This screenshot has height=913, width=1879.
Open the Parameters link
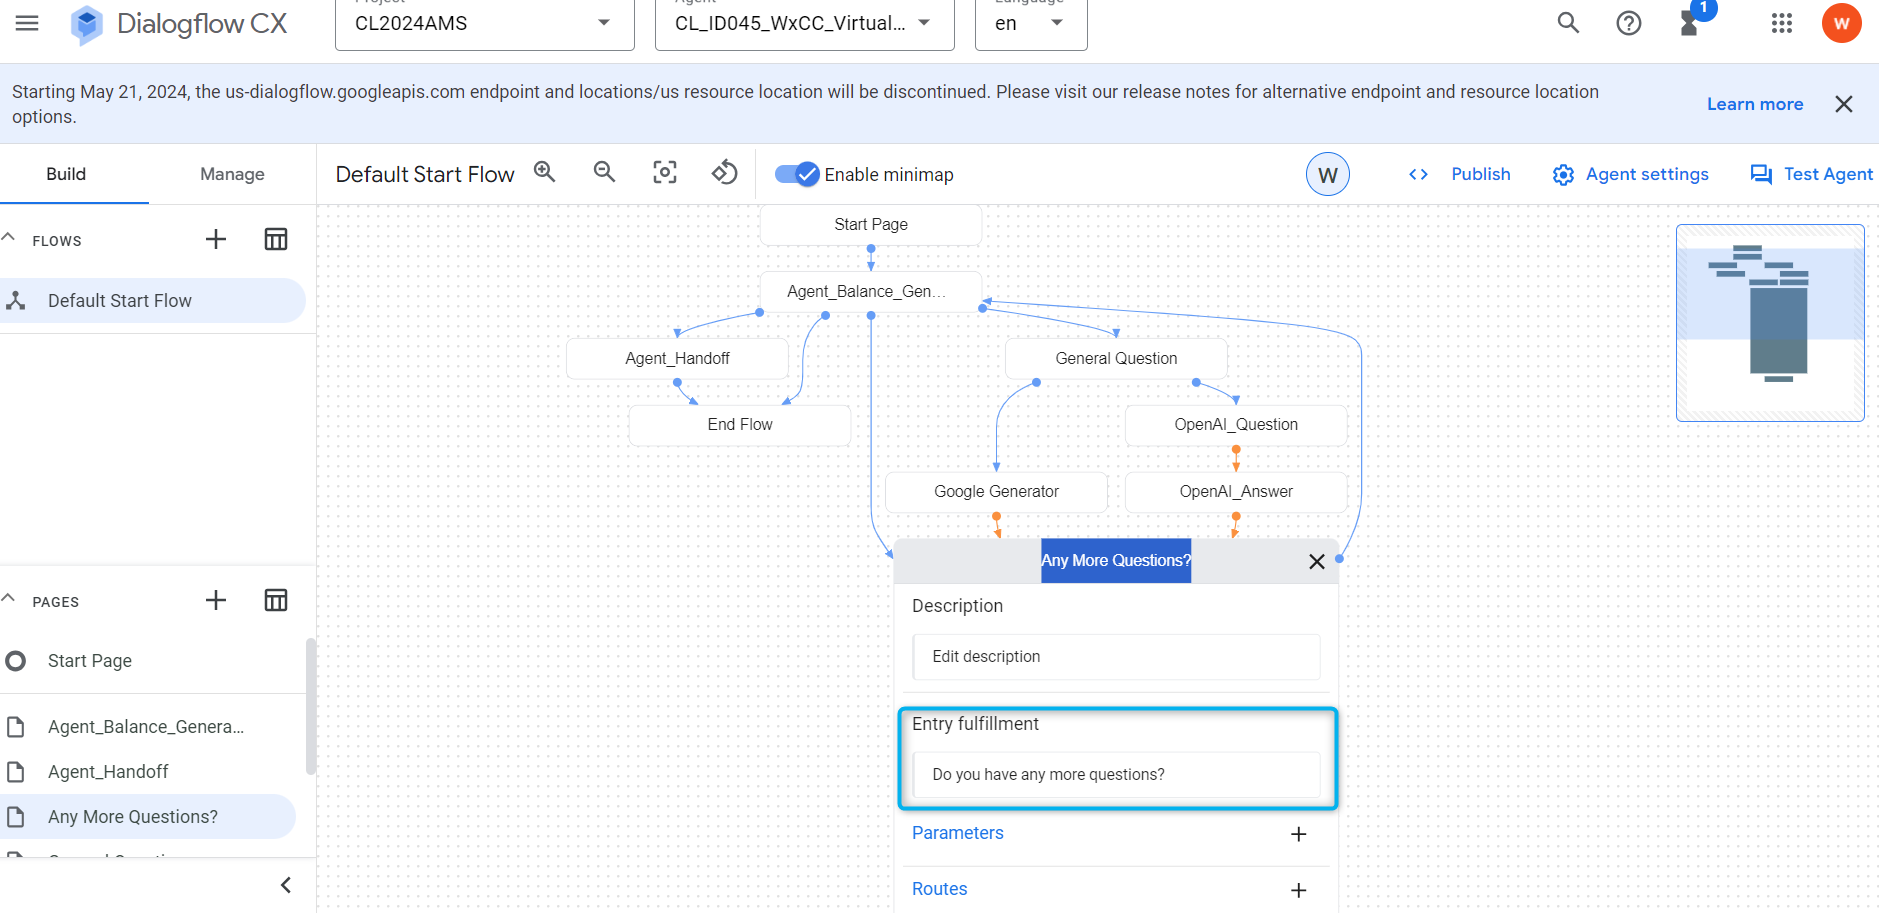coord(957,833)
